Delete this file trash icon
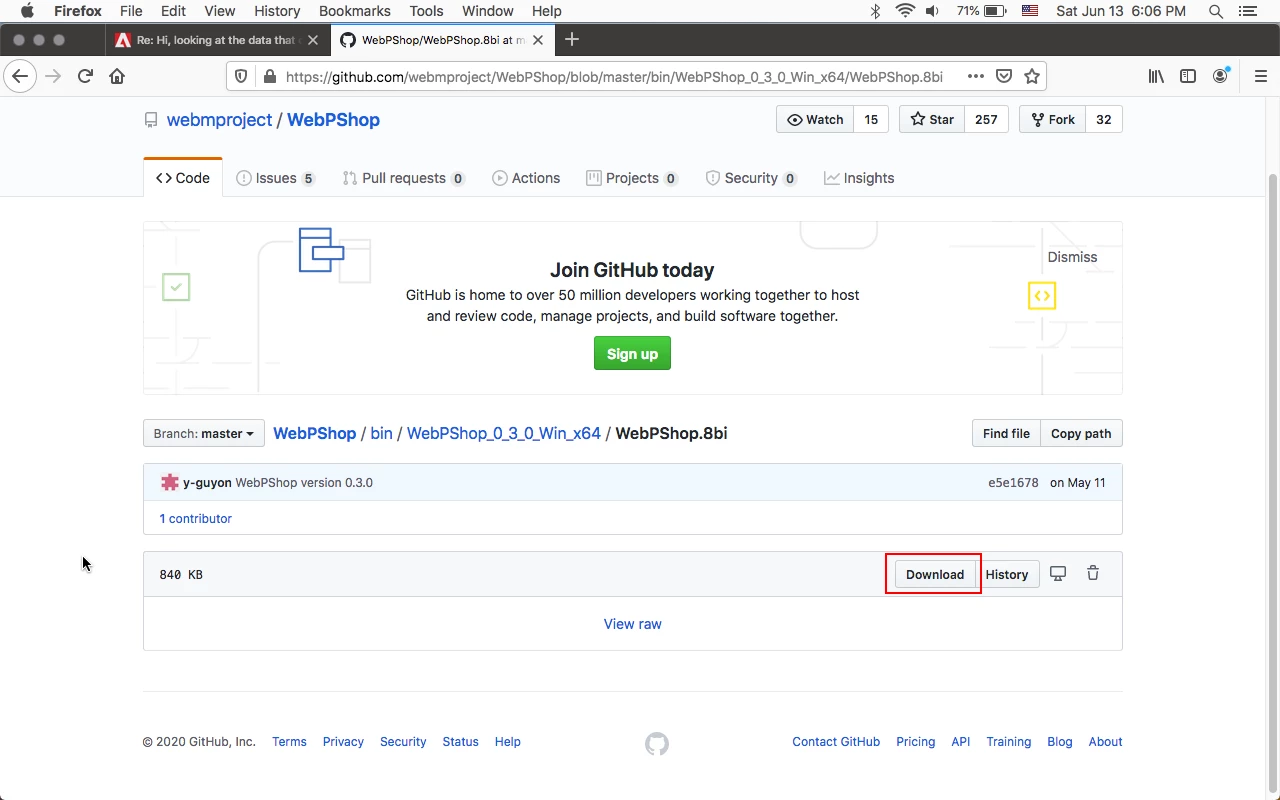Image resolution: width=1280 pixels, height=800 pixels. point(1093,573)
